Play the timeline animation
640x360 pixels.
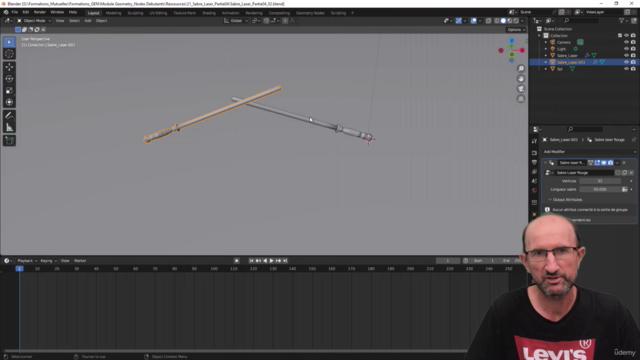point(271,260)
